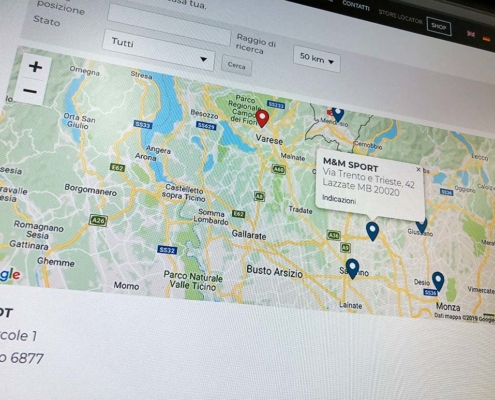Select the blue store pin under M&M SPORT popup

pos(372,231)
